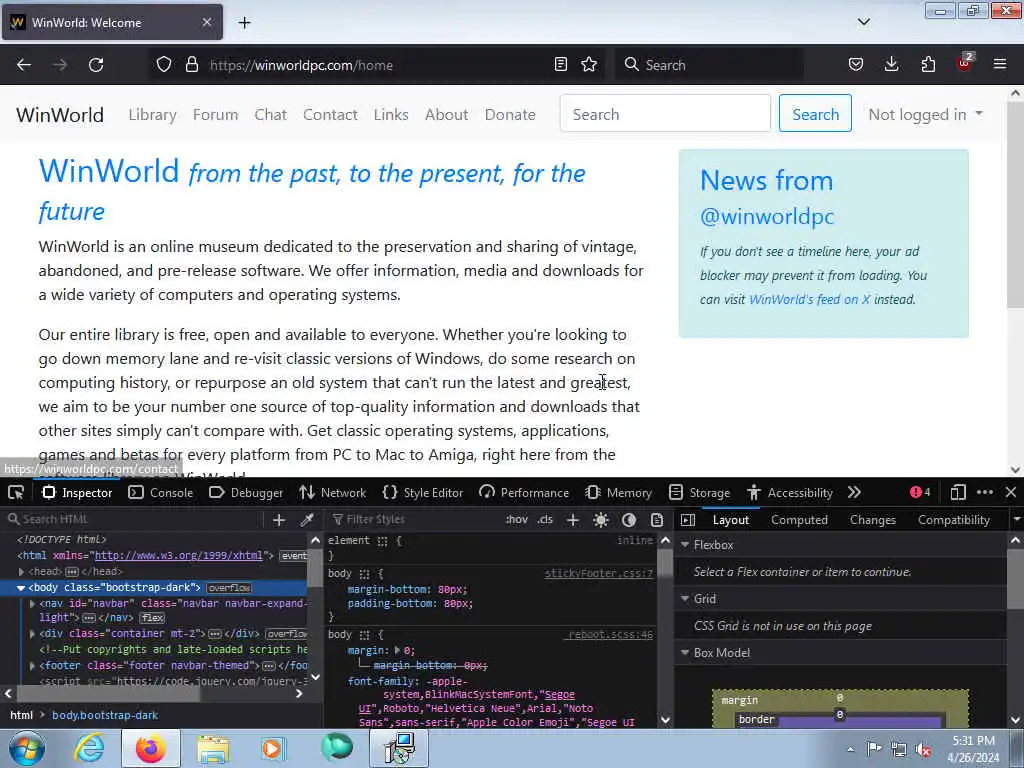Switch to the Changes side tab
Image resolution: width=1024 pixels, height=768 pixels.
[x=872, y=520]
